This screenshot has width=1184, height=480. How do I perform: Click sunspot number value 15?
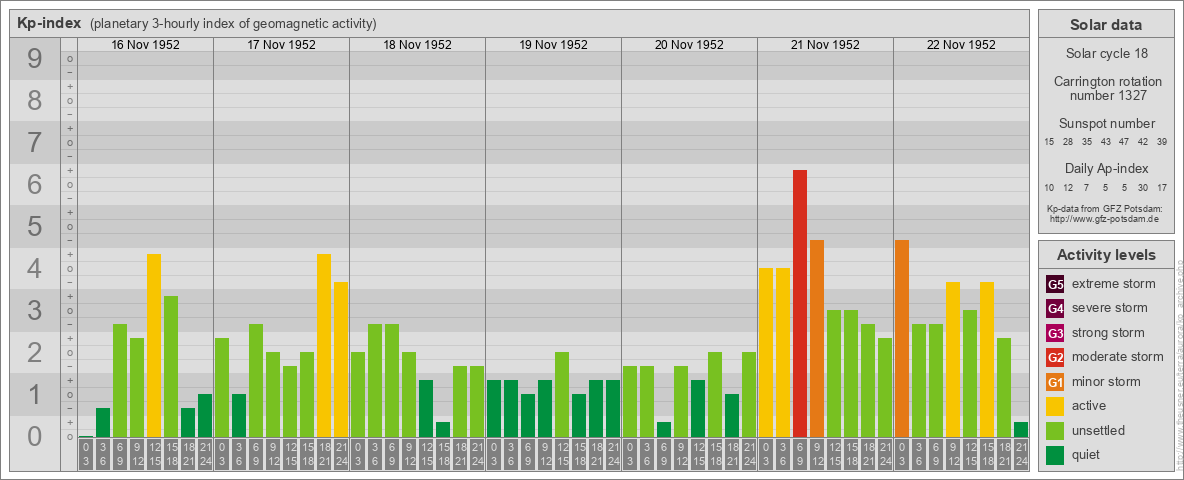click(x=1050, y=142)
